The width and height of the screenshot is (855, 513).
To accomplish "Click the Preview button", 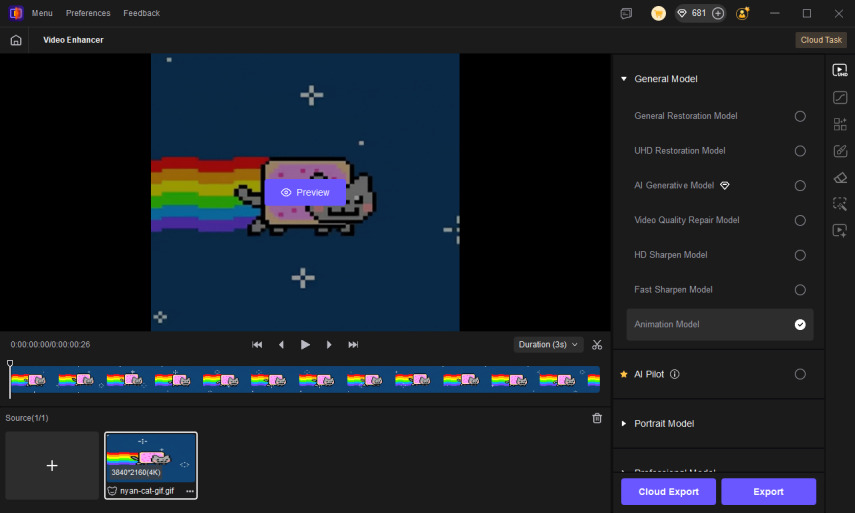I will [305, 192].
